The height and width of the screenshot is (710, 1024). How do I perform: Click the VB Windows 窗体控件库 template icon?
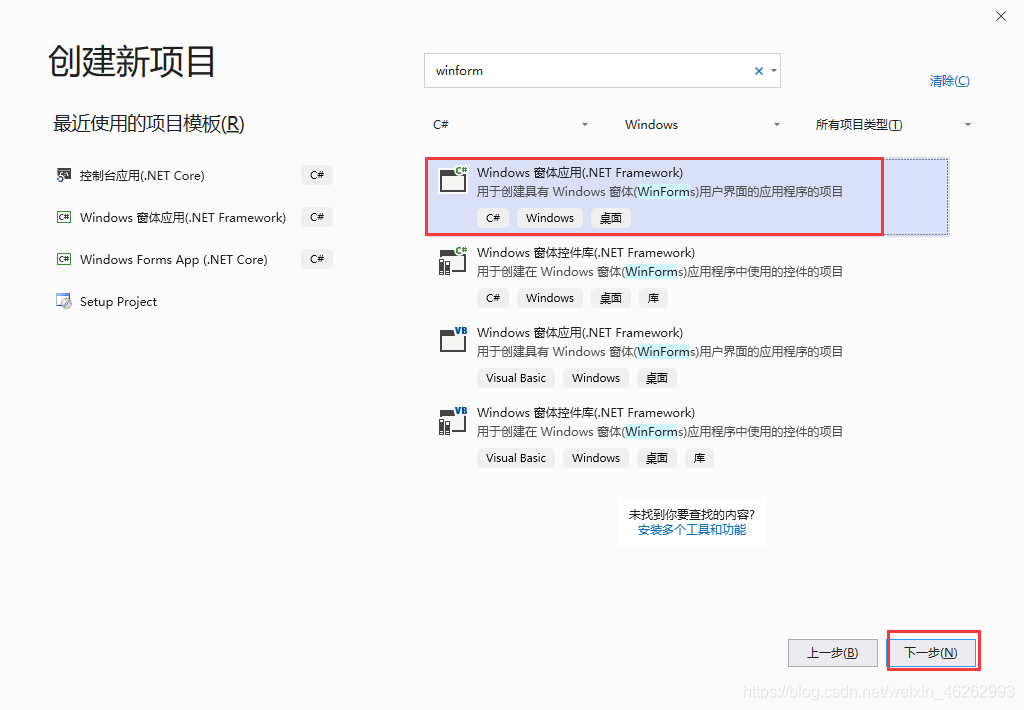[x=453, y=421]
